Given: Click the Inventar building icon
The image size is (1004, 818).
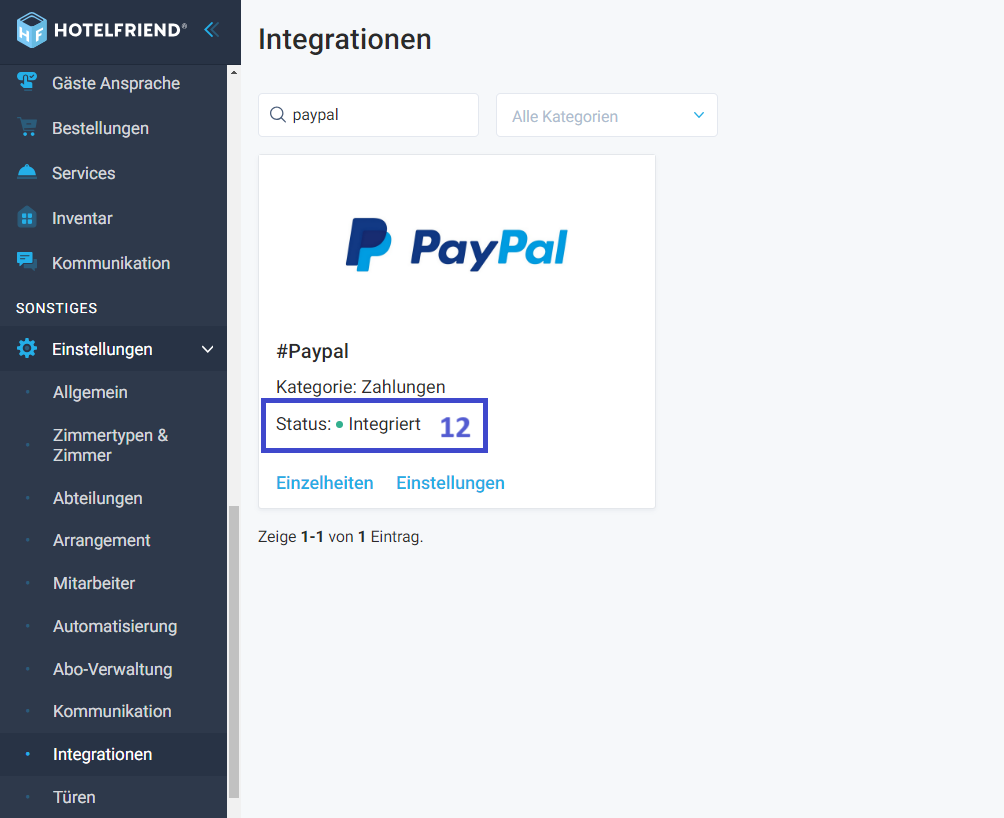Looking at the screenshot, I should tap(27, 218).
